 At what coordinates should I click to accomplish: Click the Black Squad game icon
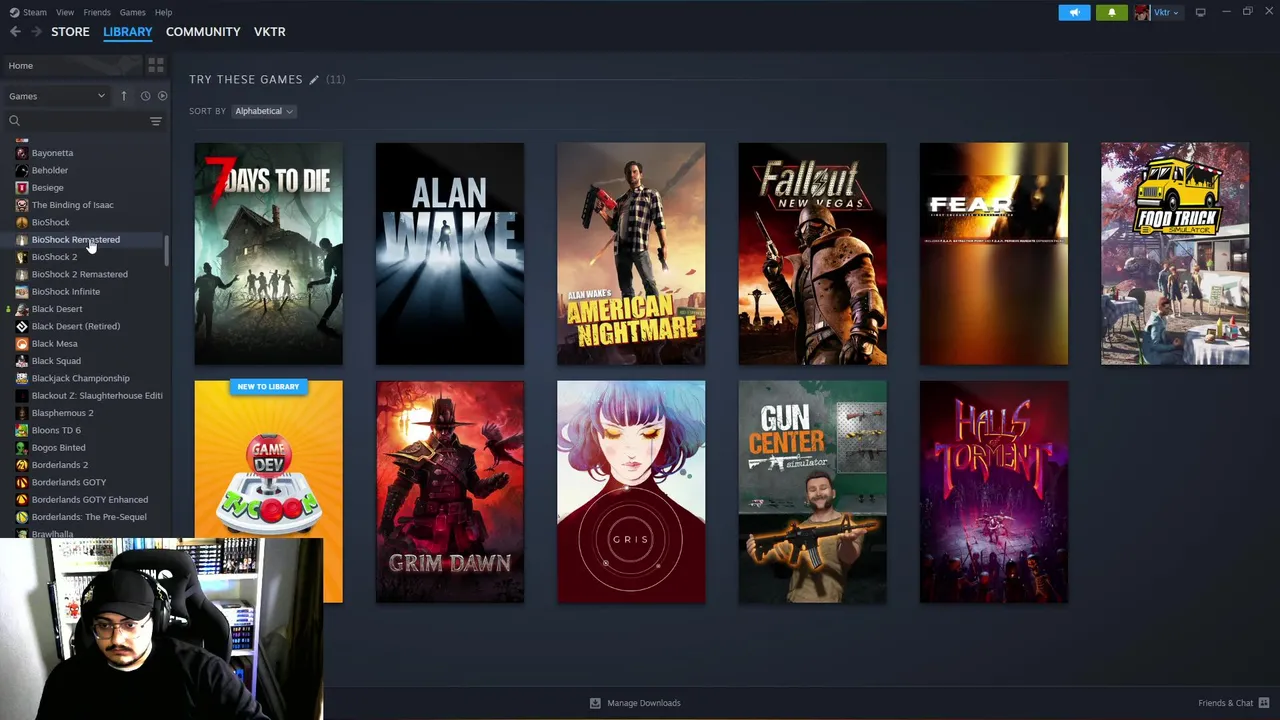[22, 361]
